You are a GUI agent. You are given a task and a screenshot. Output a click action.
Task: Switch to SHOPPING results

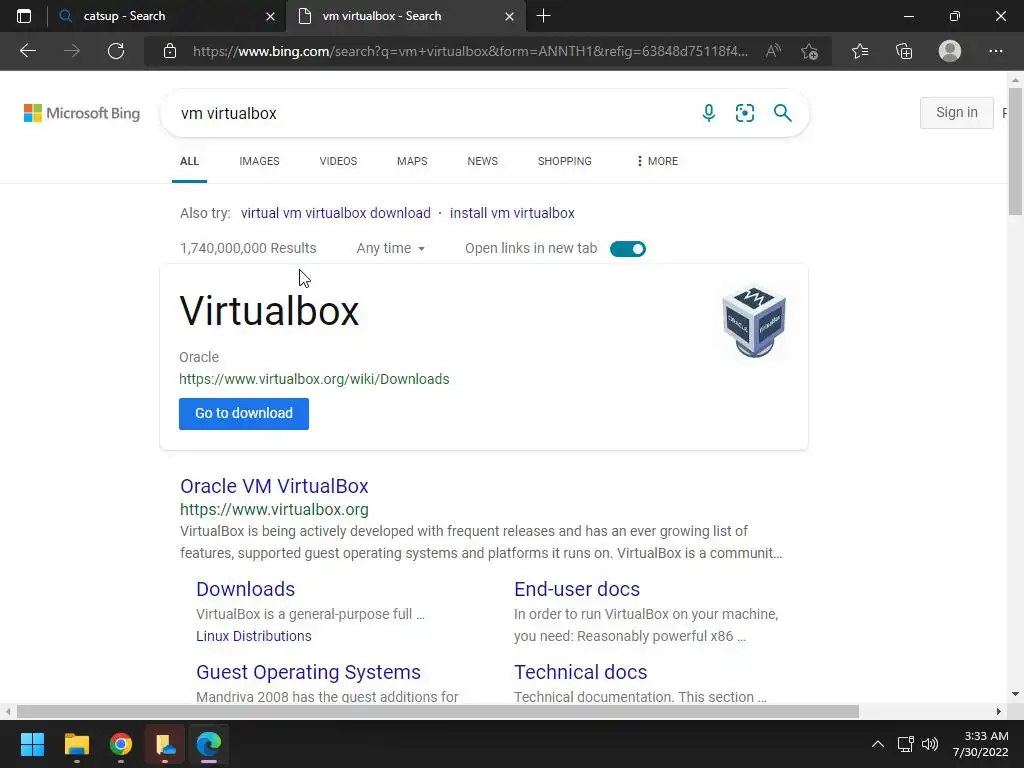point(565,161)
